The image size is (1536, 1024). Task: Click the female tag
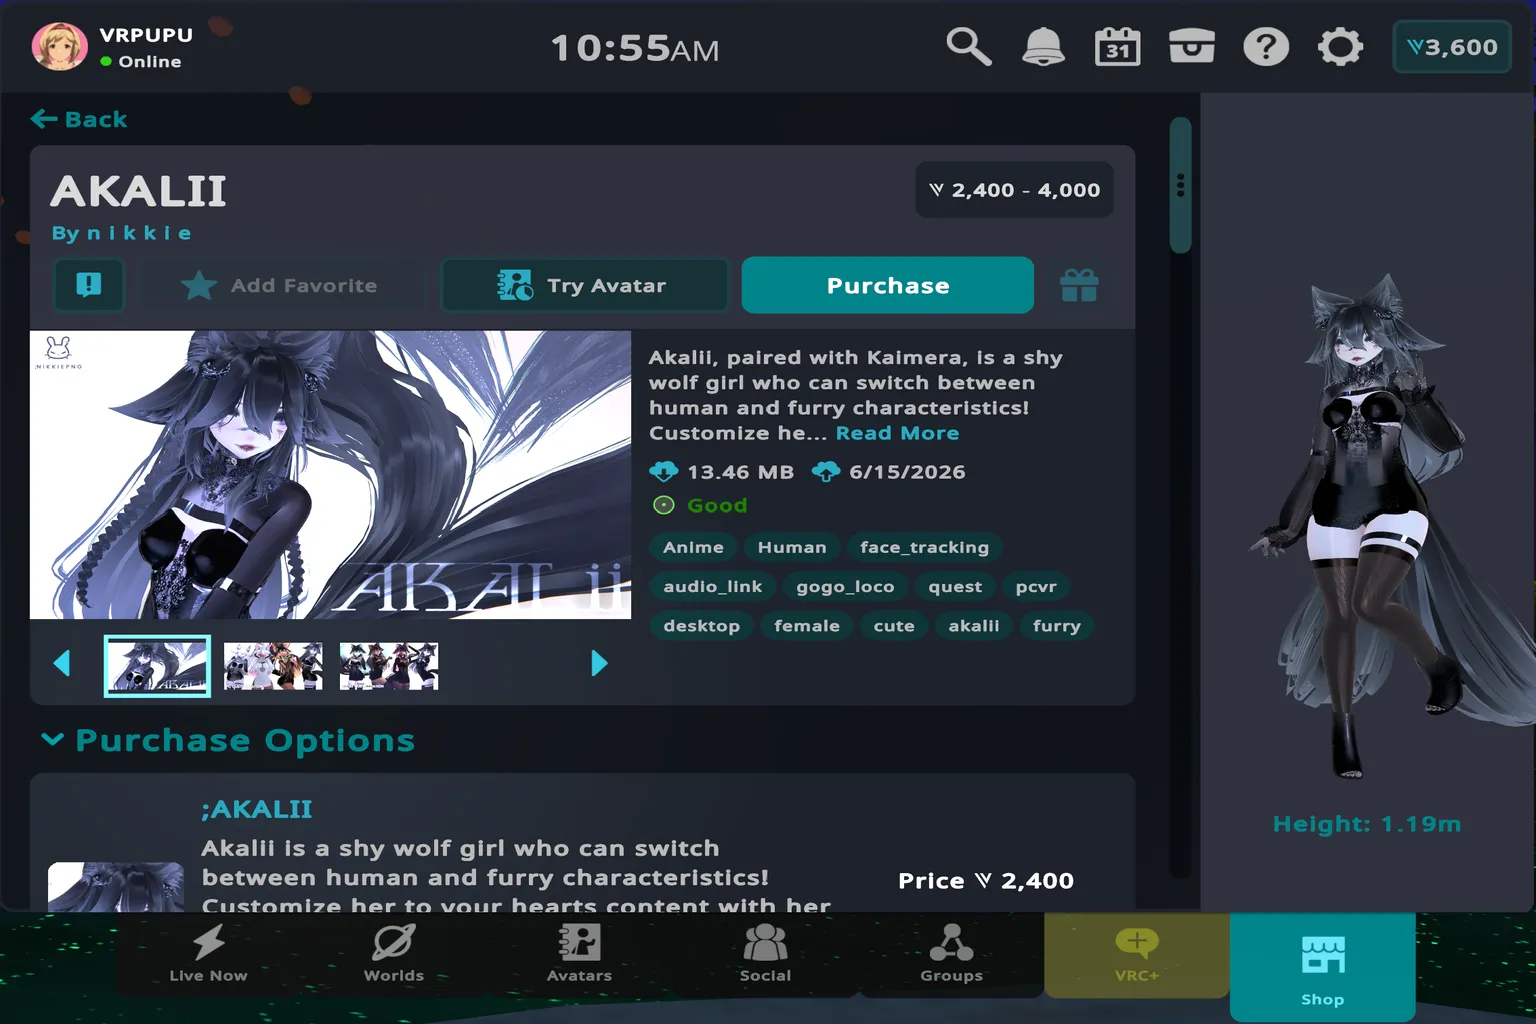coord(806,625)
